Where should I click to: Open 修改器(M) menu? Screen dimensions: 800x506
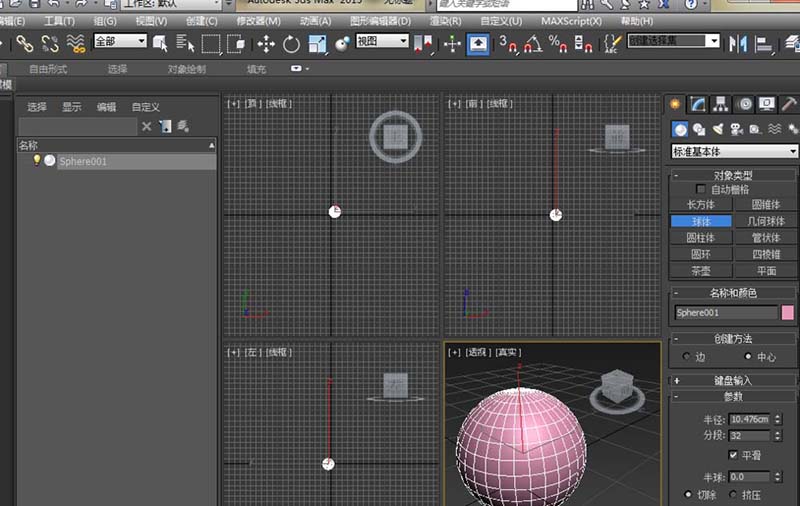(x=259, y=21)
